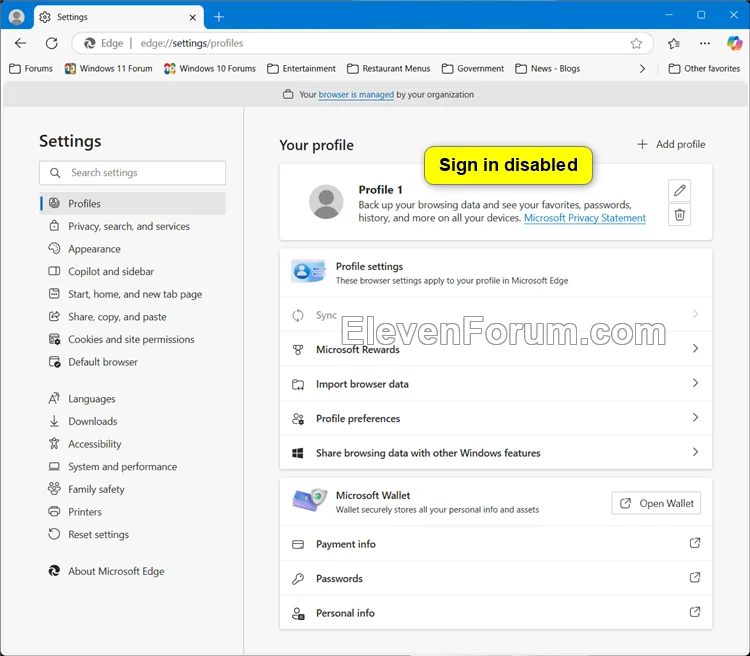This screenshot has height=656, width=750.
Task: Open System and performance settings
Action: coord(133,467)
